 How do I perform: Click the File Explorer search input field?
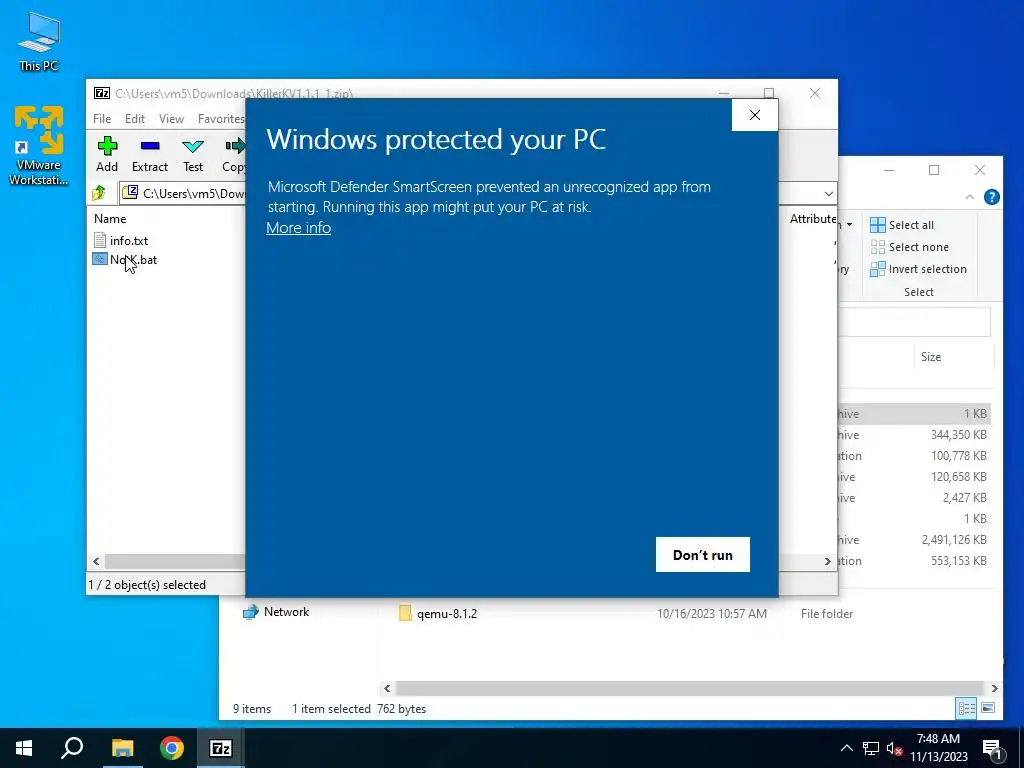tap(914, 323)
